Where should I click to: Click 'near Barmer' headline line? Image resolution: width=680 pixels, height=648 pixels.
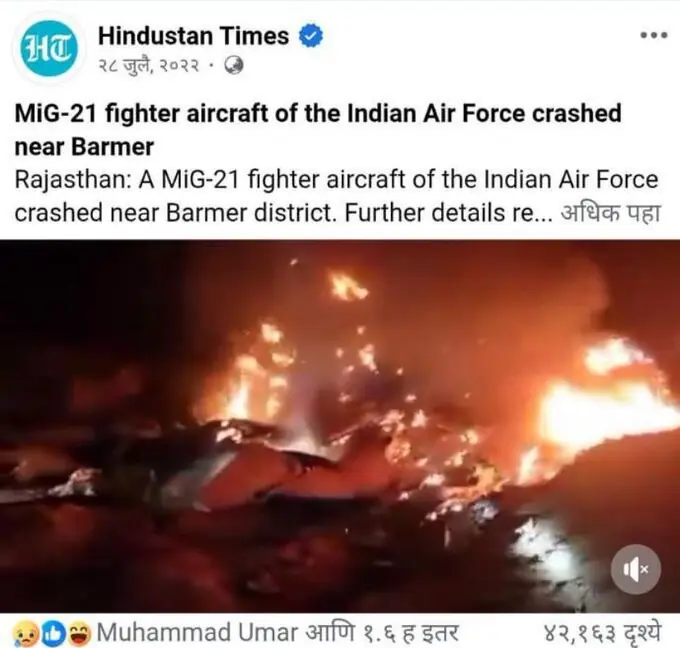coord(84,147)
